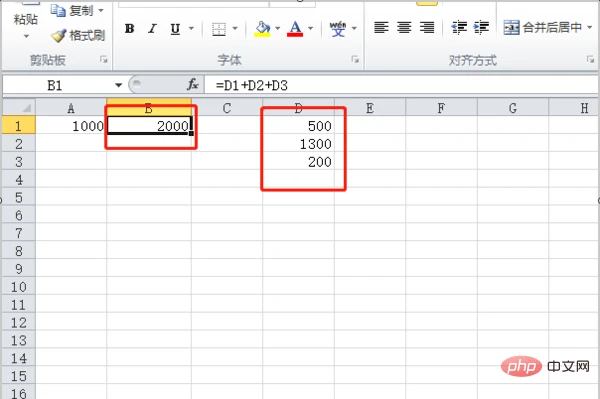The height and width of the screenshot is (399, 600).
Task: Select row 1 header
Action: [19, 125]
